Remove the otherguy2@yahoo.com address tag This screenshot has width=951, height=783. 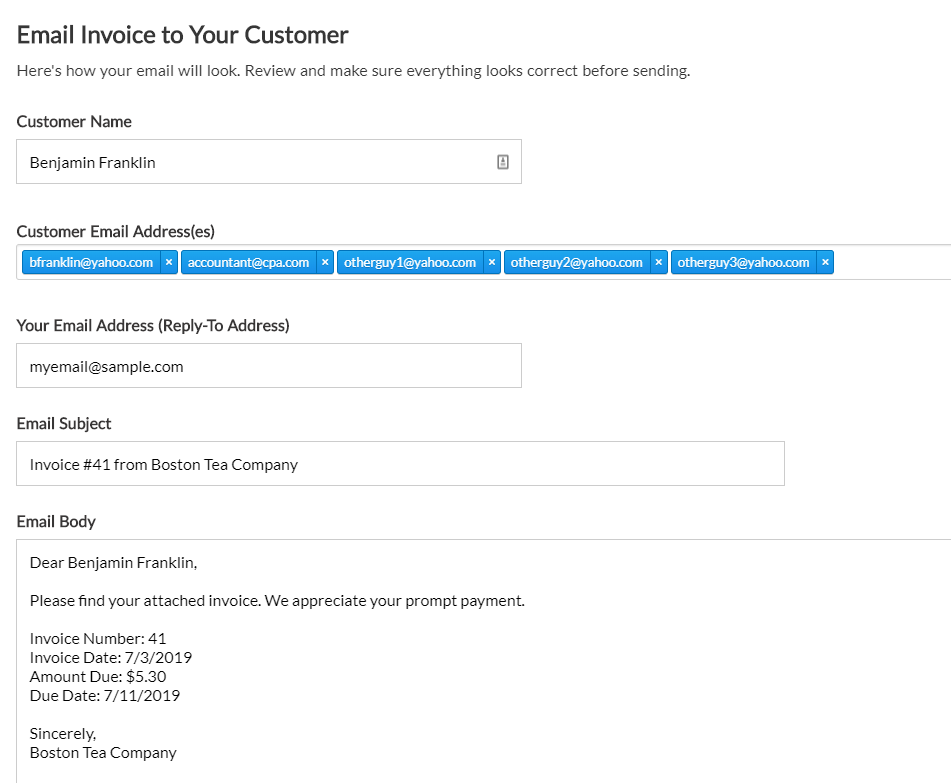click(x=659, y=262)
